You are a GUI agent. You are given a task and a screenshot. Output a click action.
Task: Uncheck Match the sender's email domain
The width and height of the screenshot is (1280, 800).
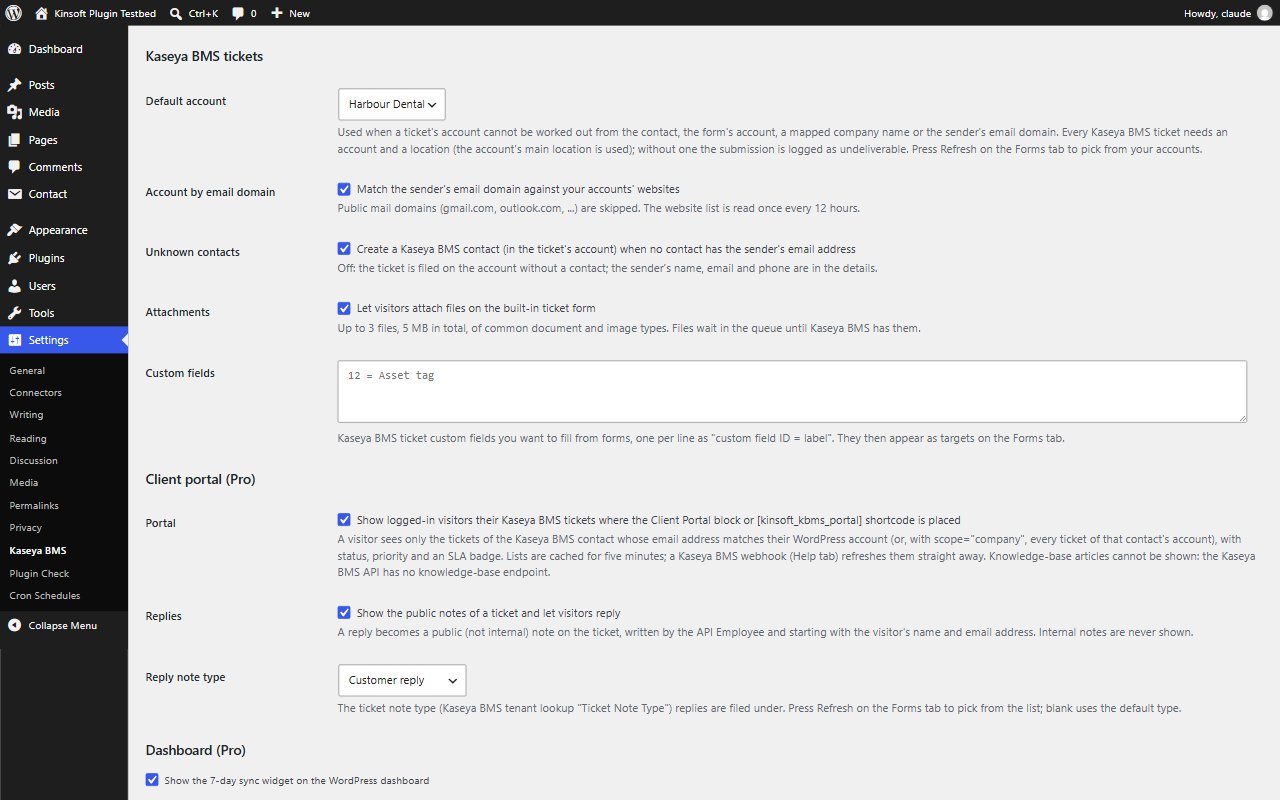(x=345, y=189)
